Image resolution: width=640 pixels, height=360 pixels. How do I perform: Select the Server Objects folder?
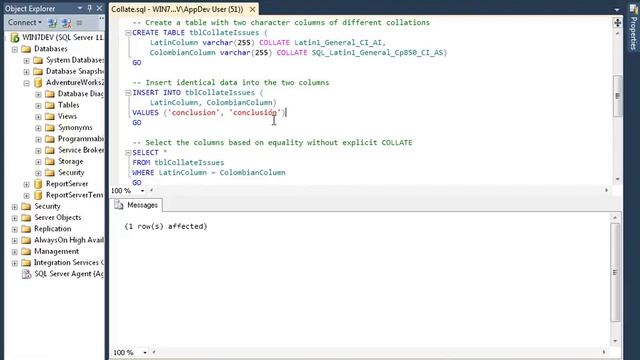pyautogui.click(x=57, y=218)
